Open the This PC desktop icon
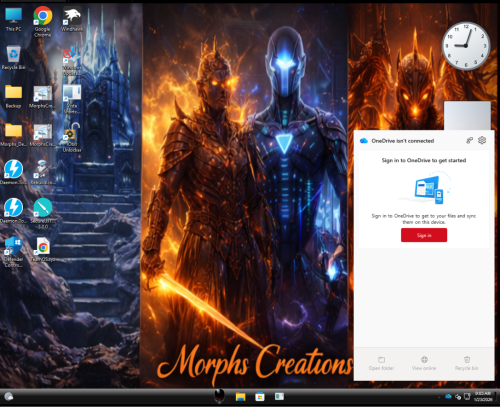 (13, 19)
